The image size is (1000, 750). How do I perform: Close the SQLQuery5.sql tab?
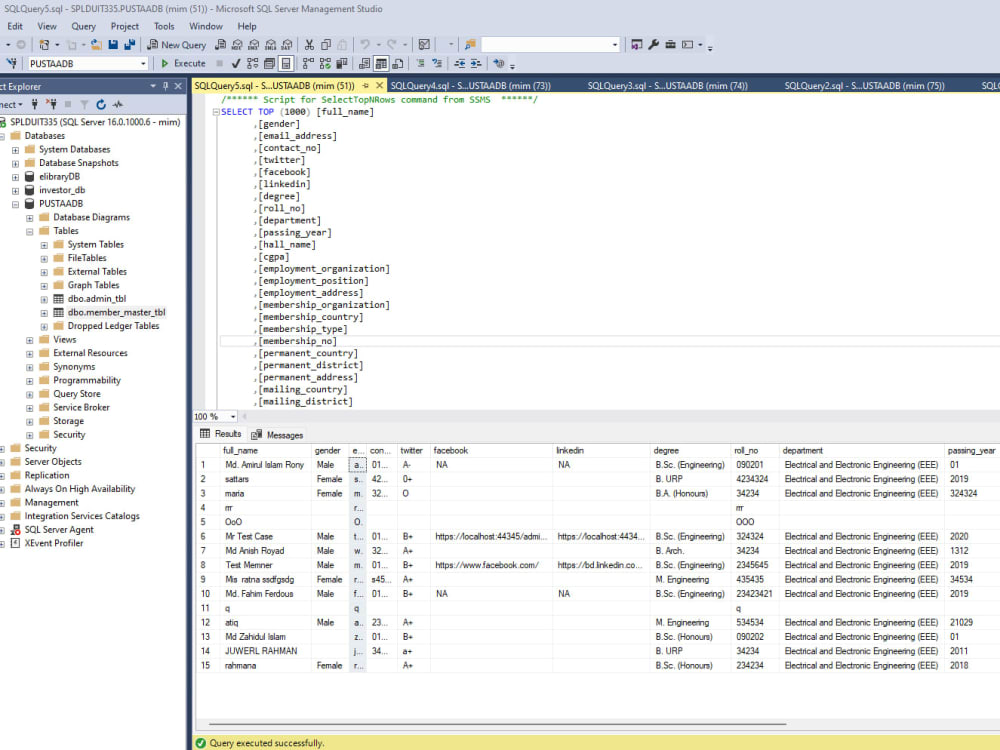(x=379, y=85)
